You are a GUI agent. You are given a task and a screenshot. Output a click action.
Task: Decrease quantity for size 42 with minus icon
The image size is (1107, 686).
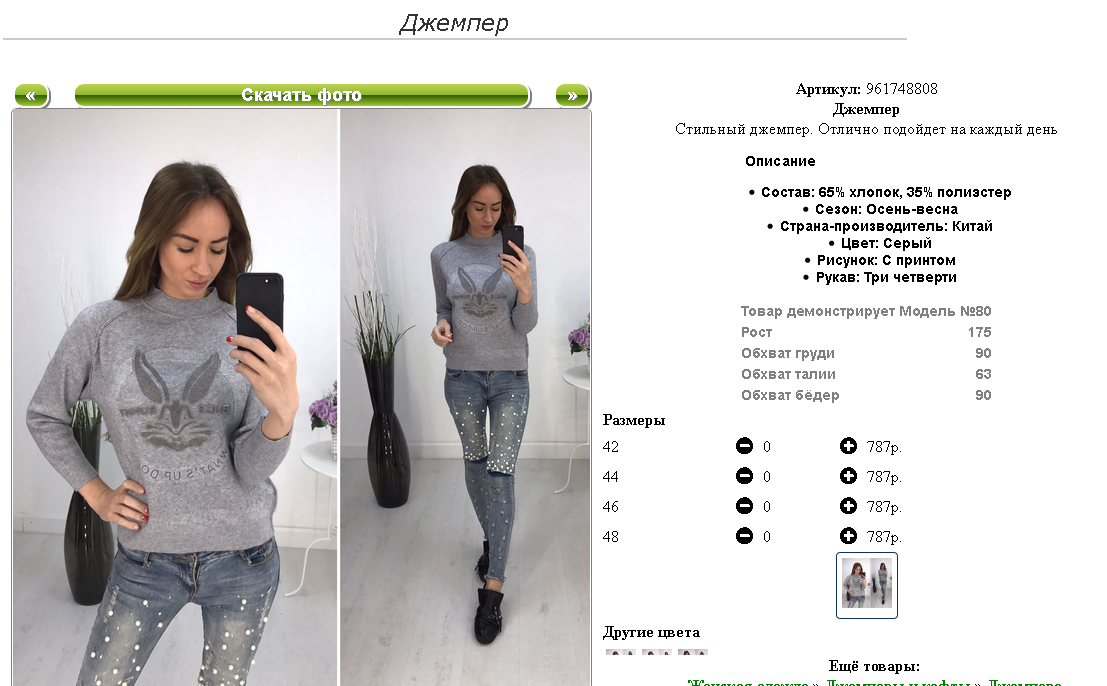click(x=744, y=446)
